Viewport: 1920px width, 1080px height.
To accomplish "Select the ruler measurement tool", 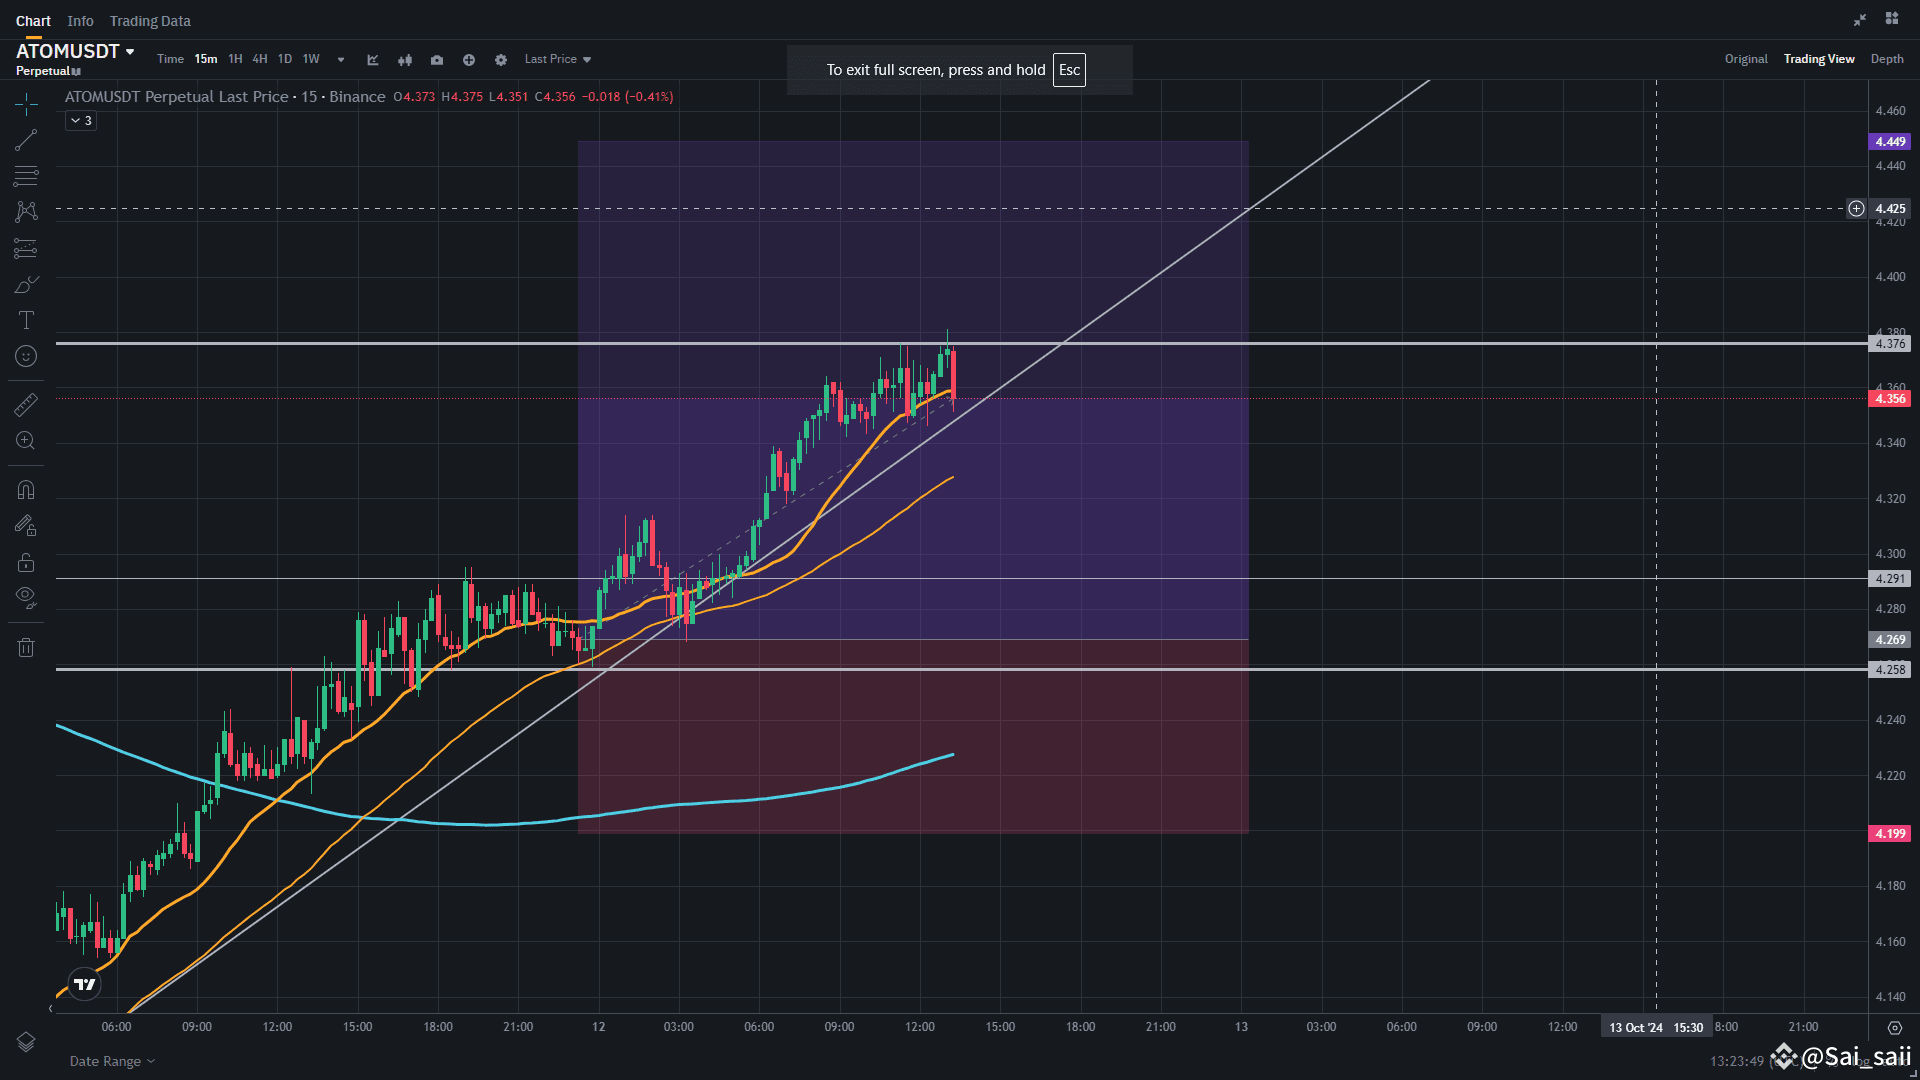I will [x=26, y=404].
